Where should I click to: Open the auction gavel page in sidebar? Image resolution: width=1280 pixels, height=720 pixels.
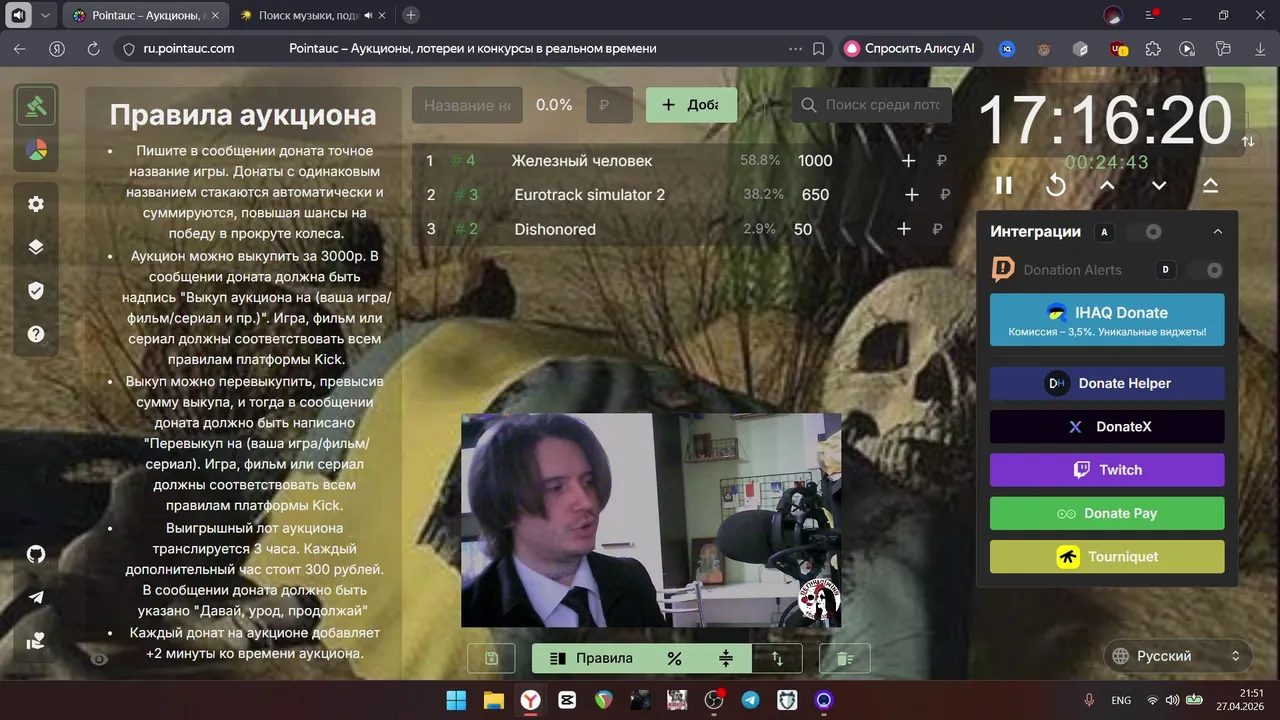36,105
